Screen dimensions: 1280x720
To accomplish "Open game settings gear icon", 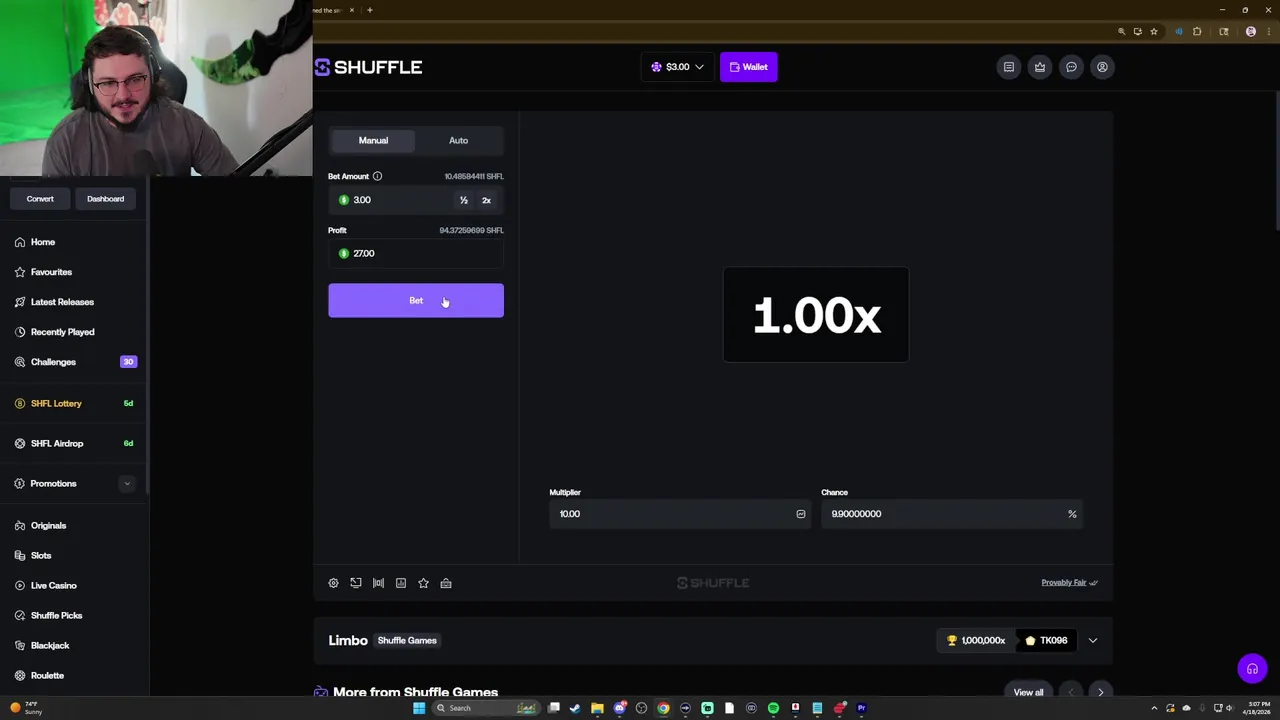I will [x=333, y=583].
